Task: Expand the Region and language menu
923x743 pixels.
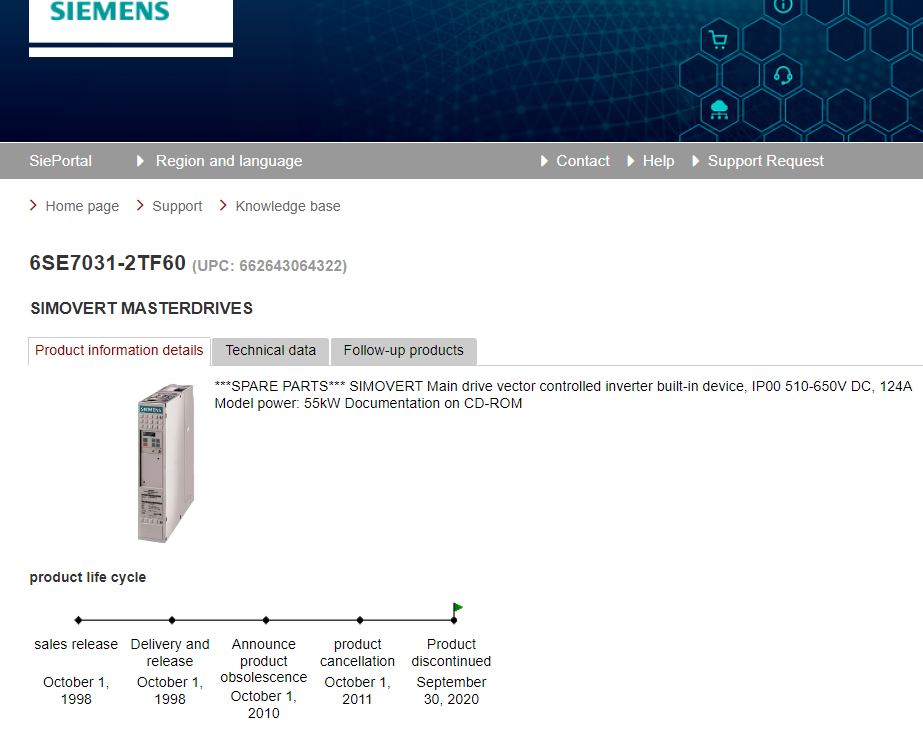Action: point(228,161)
